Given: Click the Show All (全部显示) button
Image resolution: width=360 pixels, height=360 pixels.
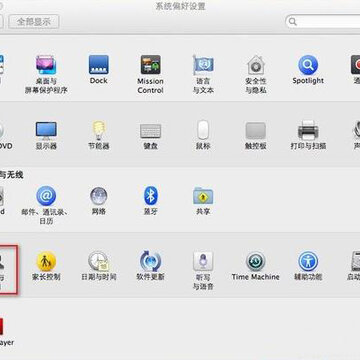Looking at the screenshot, I should click(34, 22).
